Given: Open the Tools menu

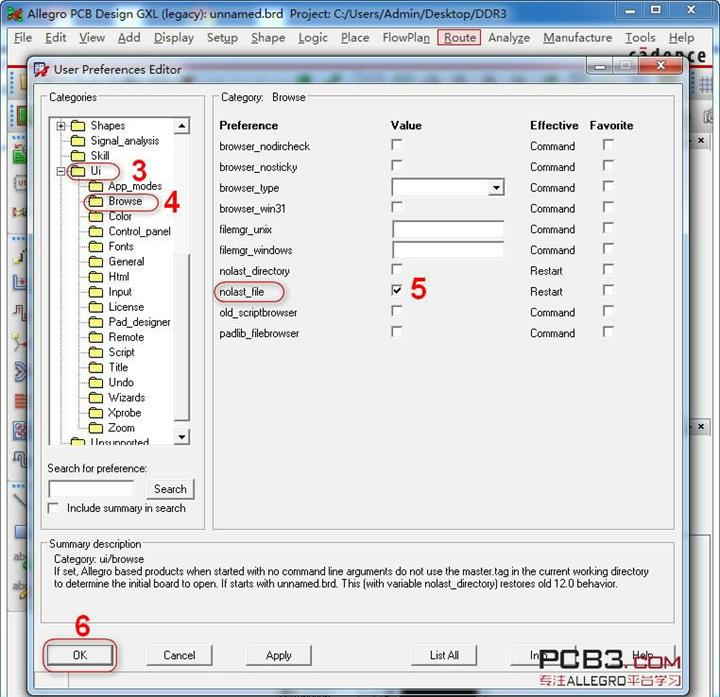Looking at the screenshot, I should [x=640, y=38].
